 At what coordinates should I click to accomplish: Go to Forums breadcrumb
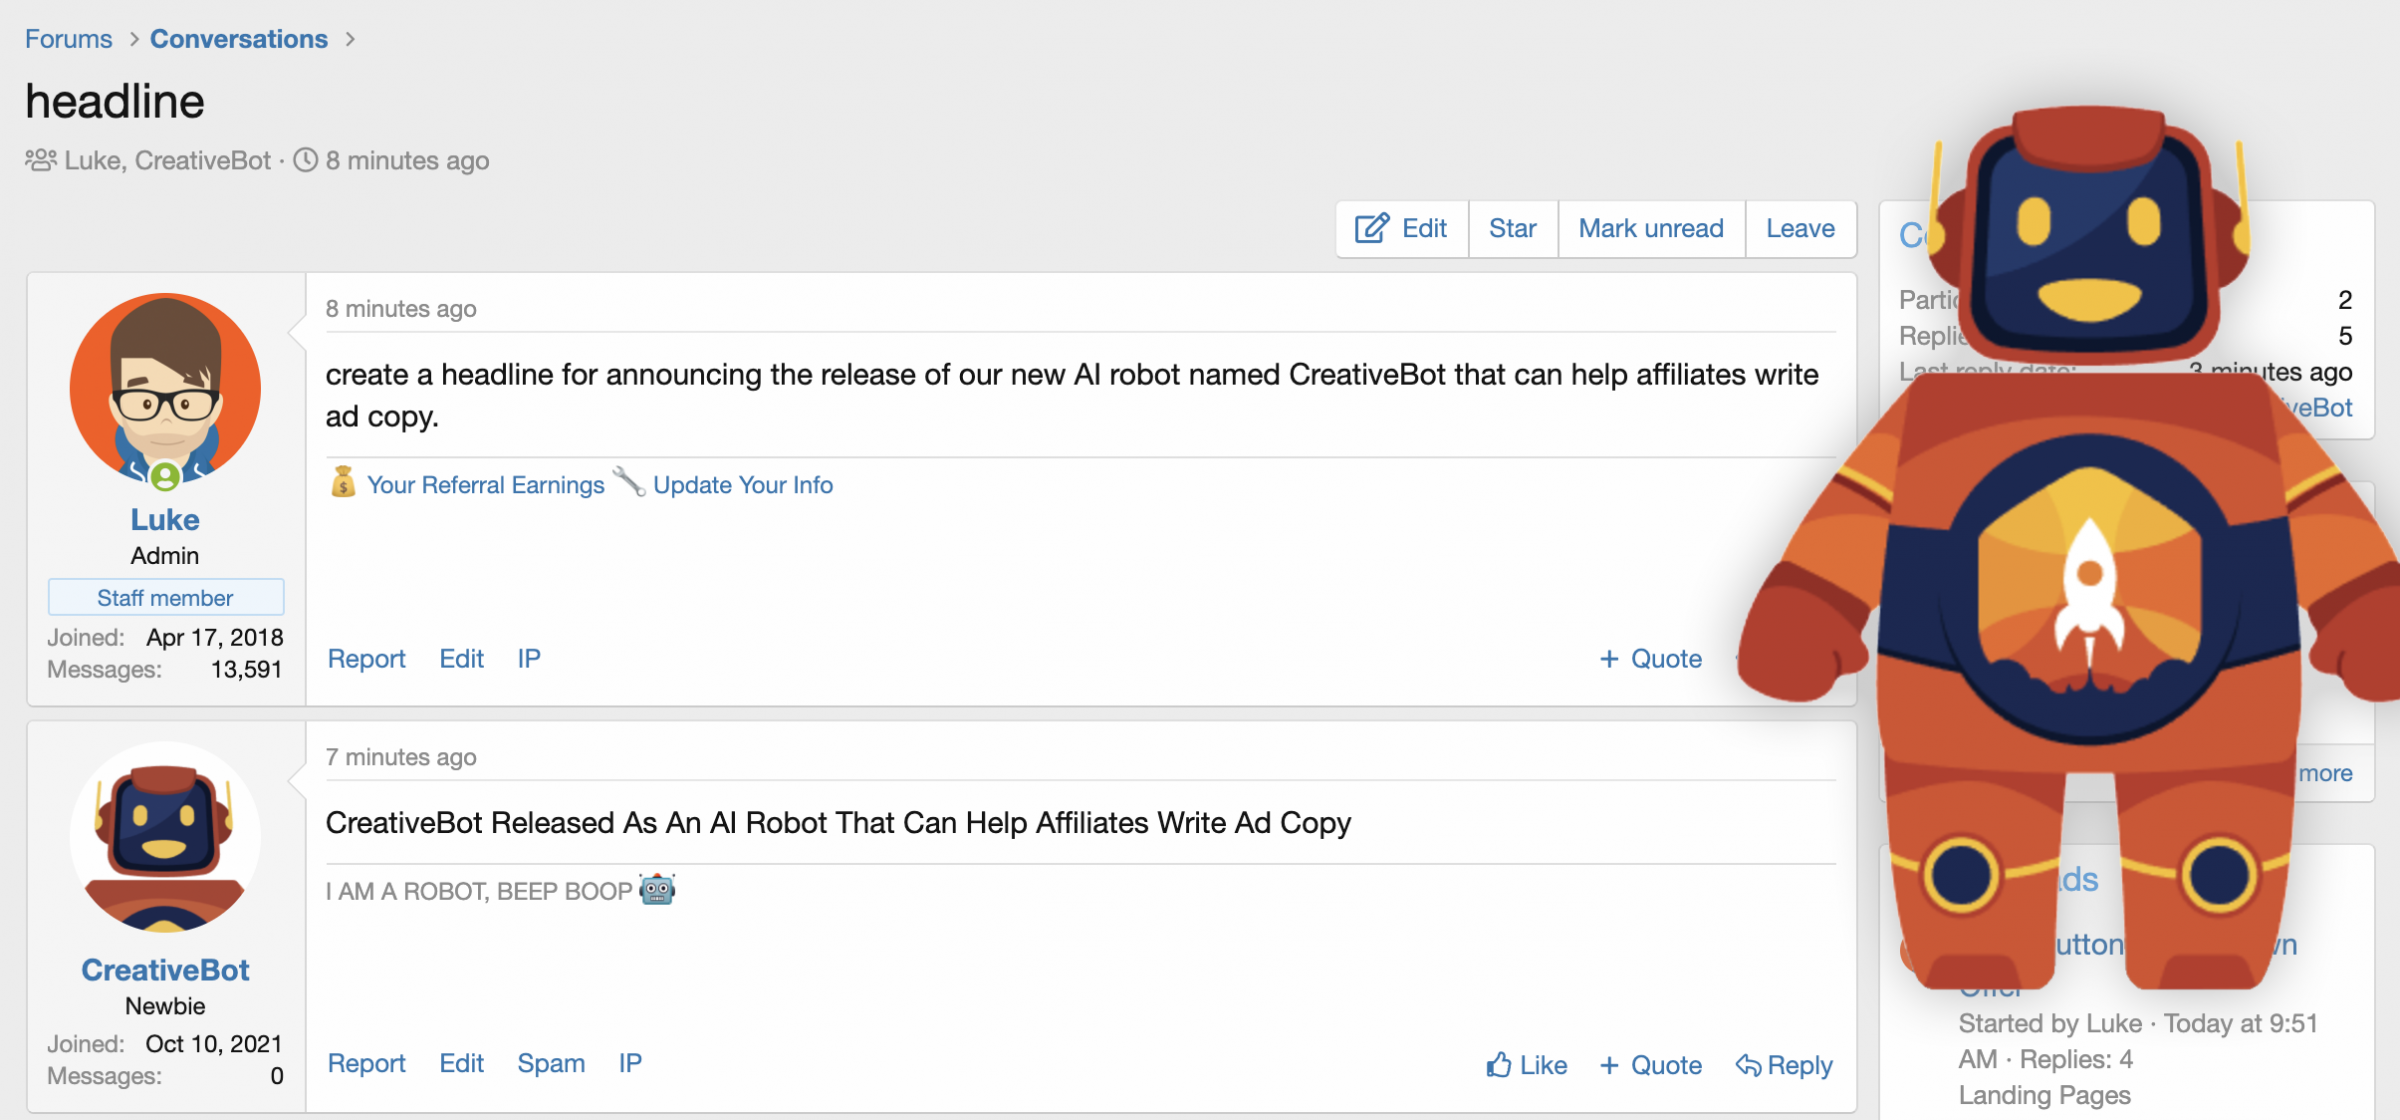point(69,39)
